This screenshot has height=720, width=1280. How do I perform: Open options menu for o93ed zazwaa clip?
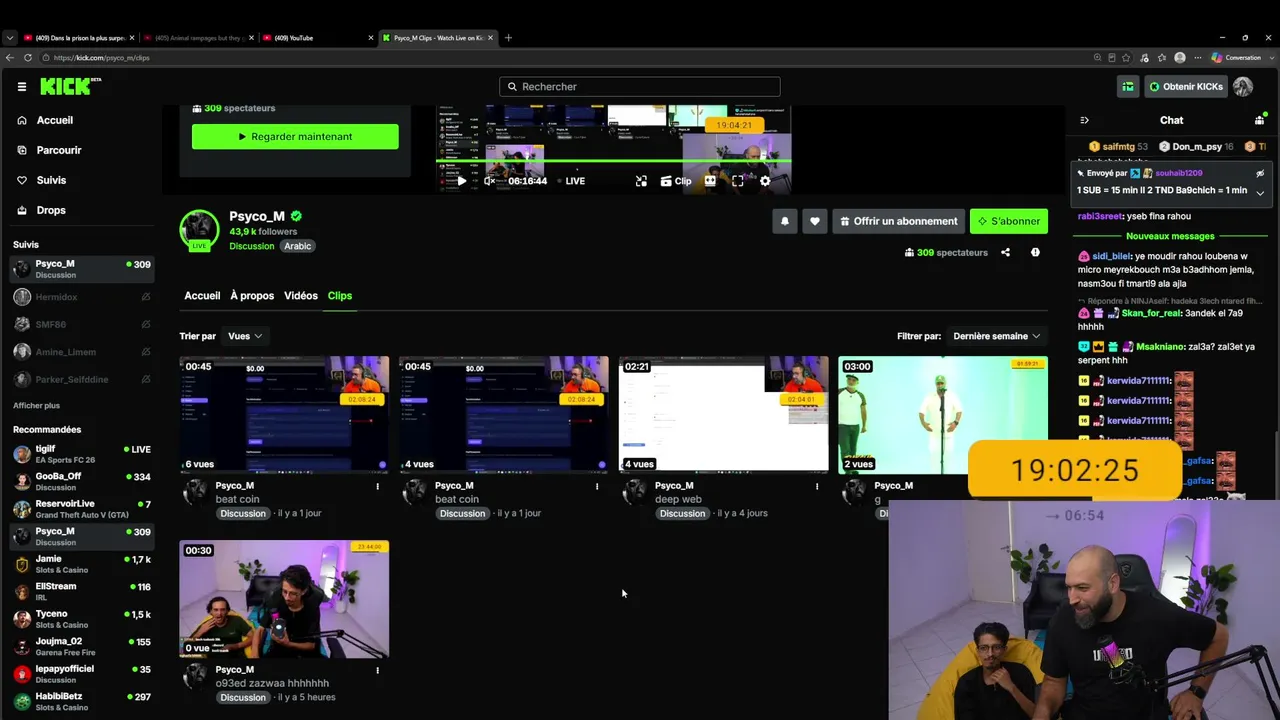[377, 671]
